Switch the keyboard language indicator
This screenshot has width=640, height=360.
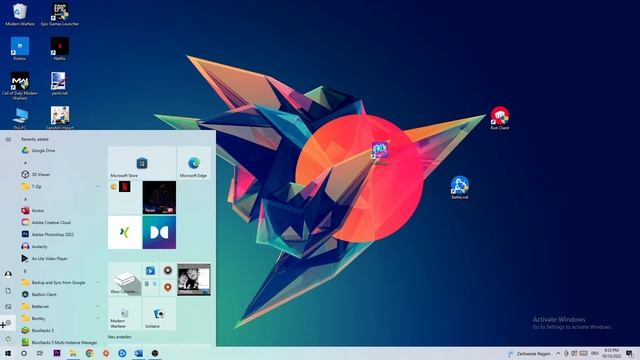pyautogui.click(x=595, y=353)
